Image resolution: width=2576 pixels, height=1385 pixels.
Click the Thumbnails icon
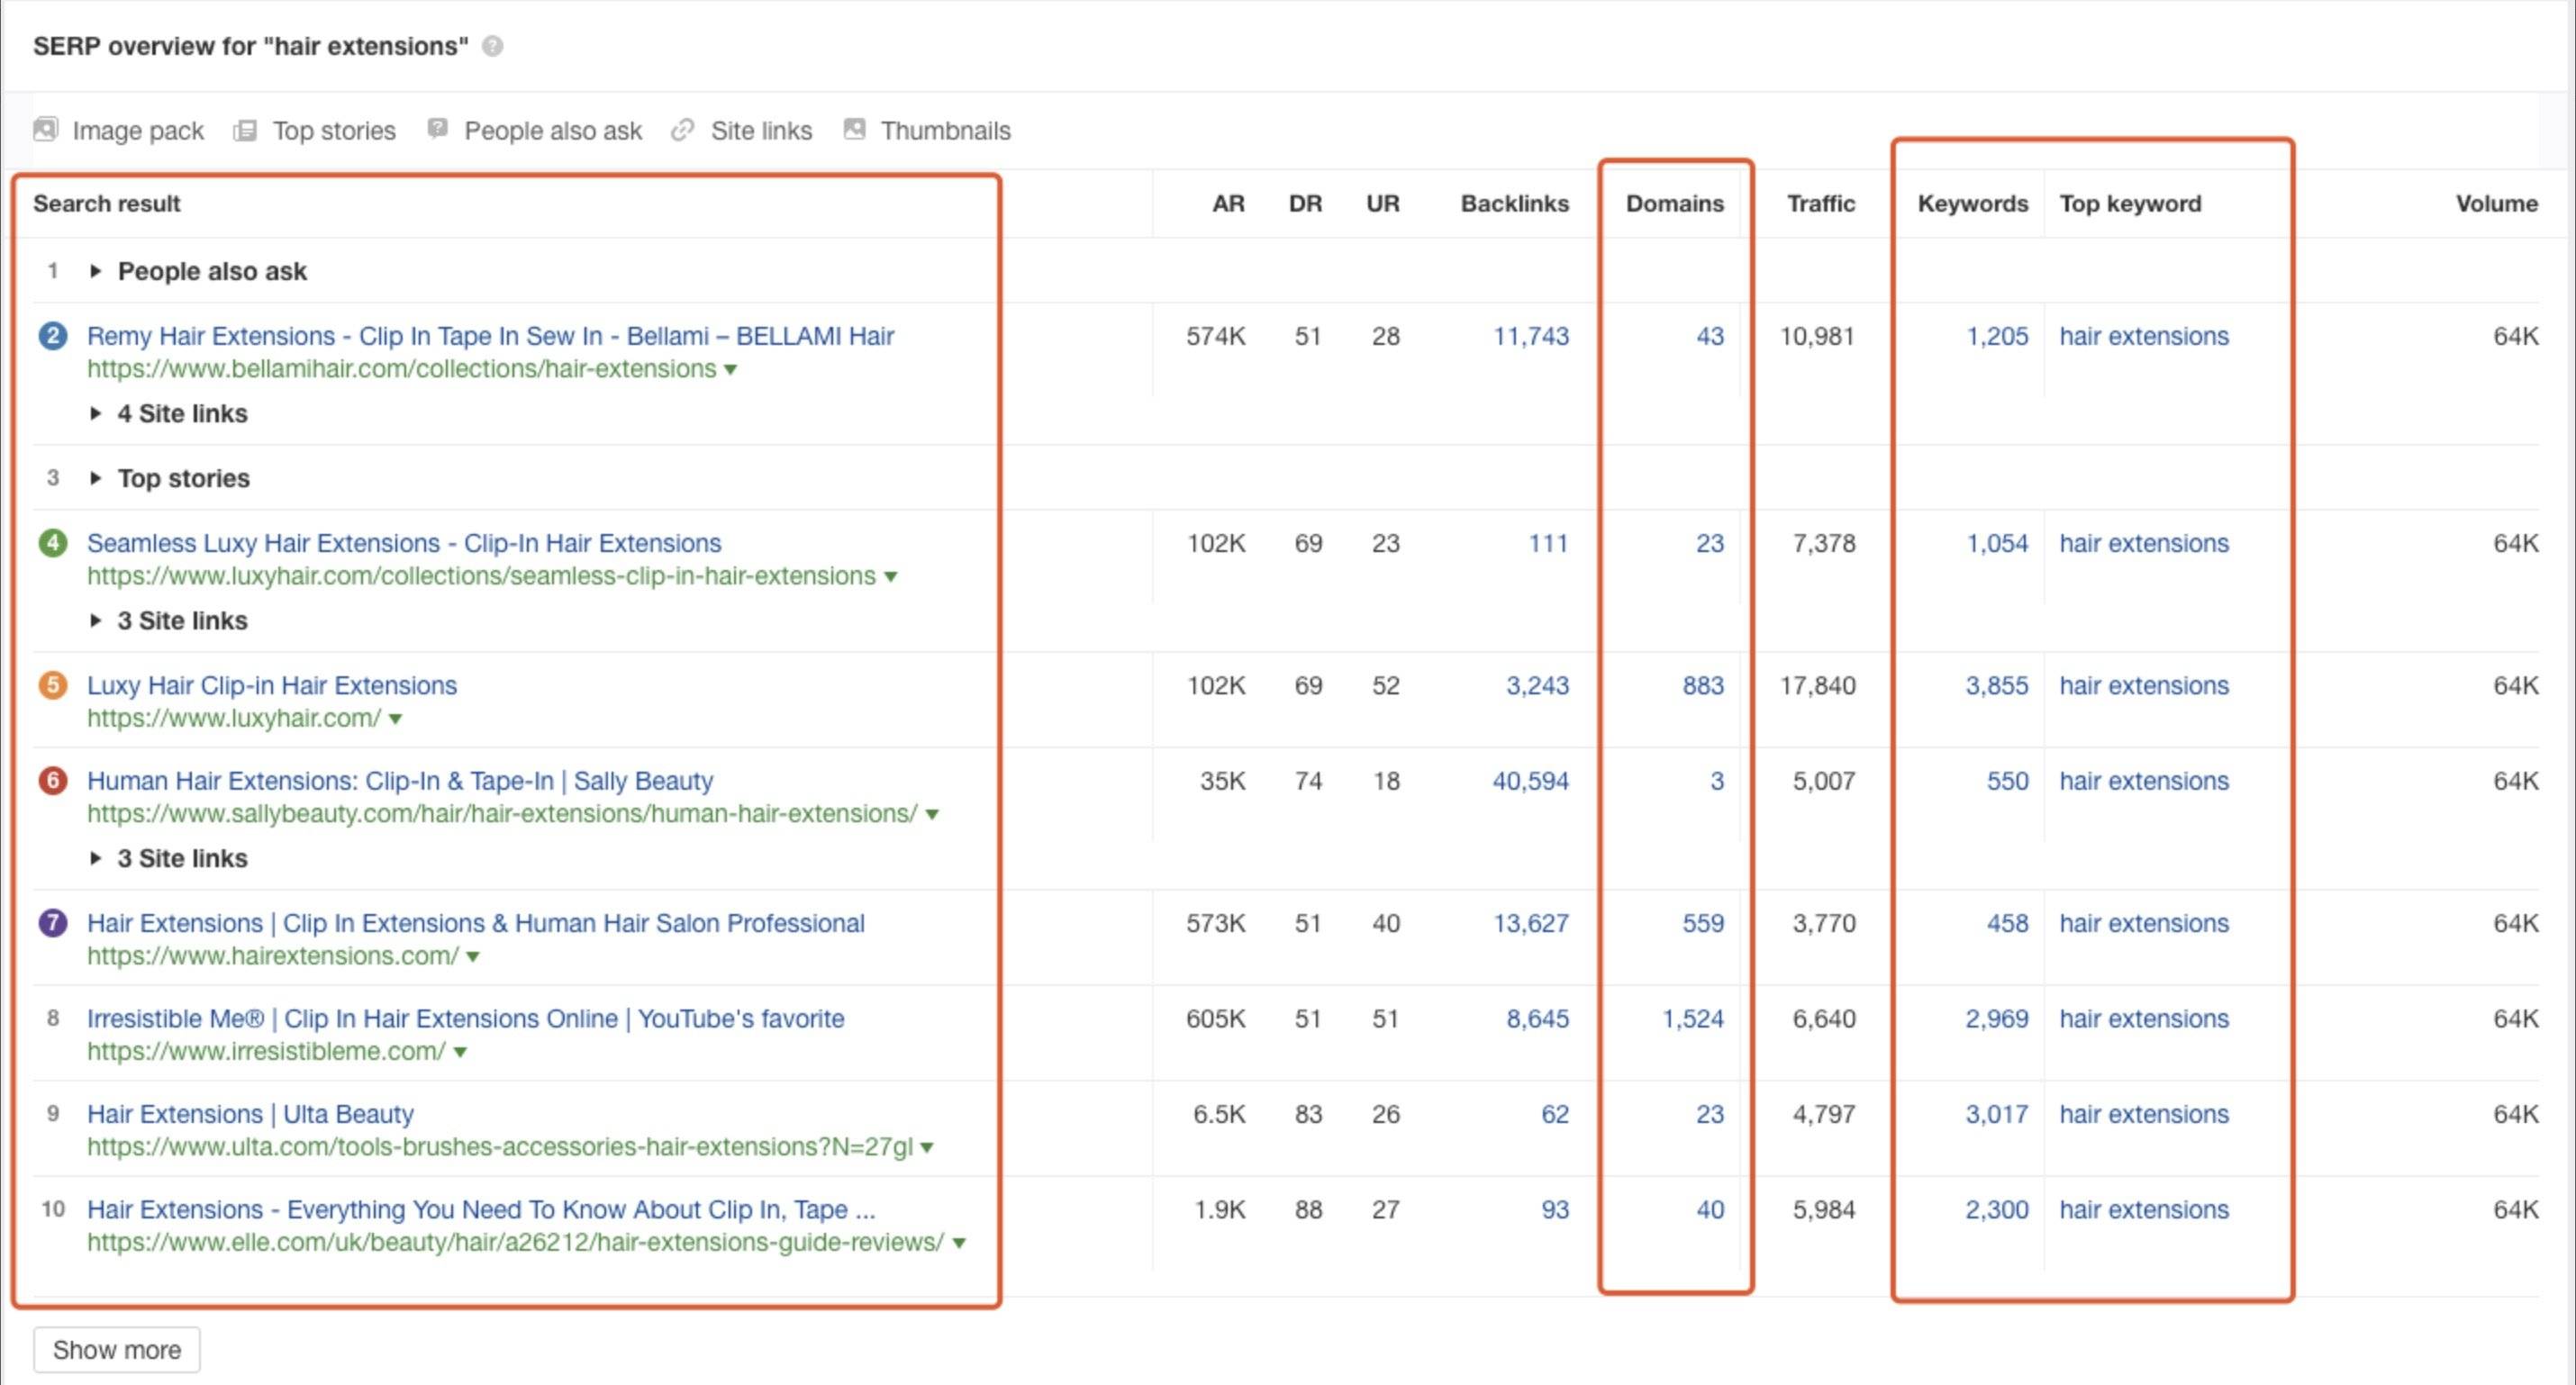click(854, 129)
